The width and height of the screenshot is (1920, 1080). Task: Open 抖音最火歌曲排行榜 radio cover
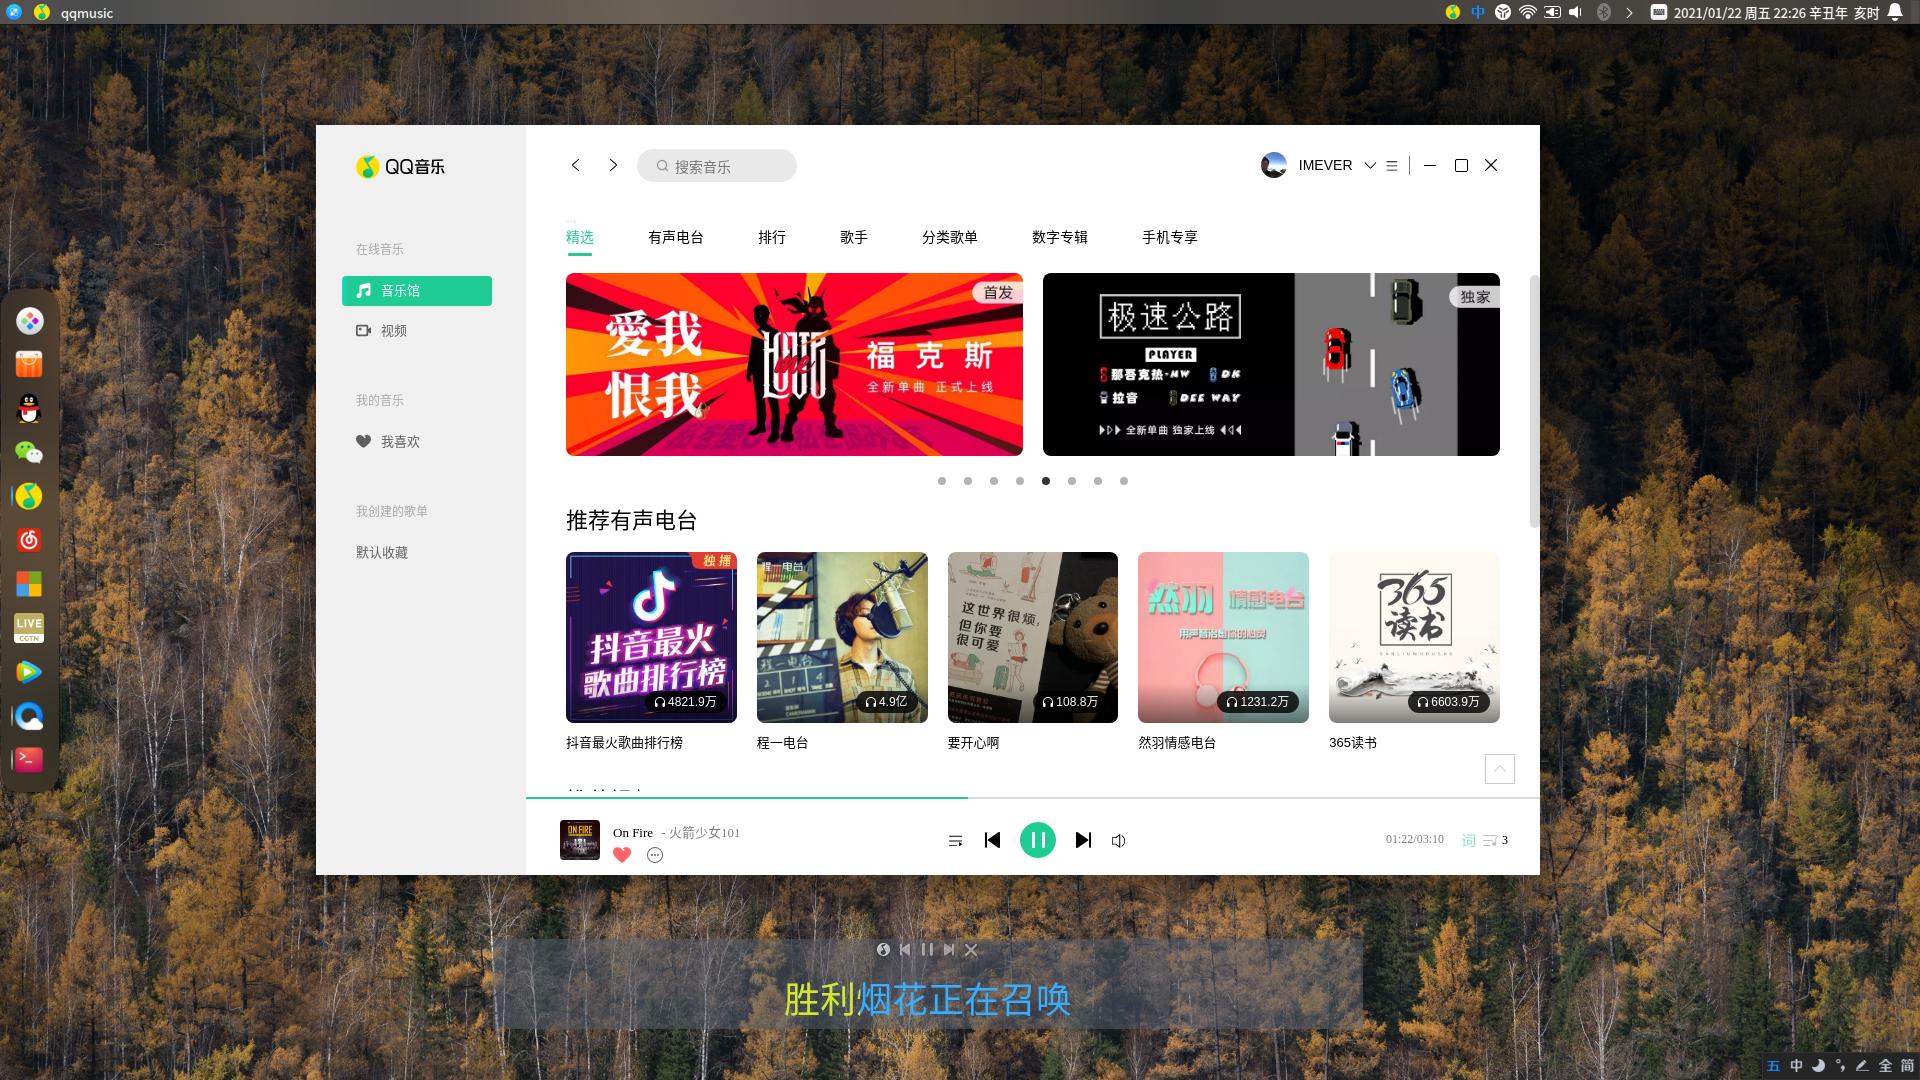pyautogui.click(x=651, y=637)
